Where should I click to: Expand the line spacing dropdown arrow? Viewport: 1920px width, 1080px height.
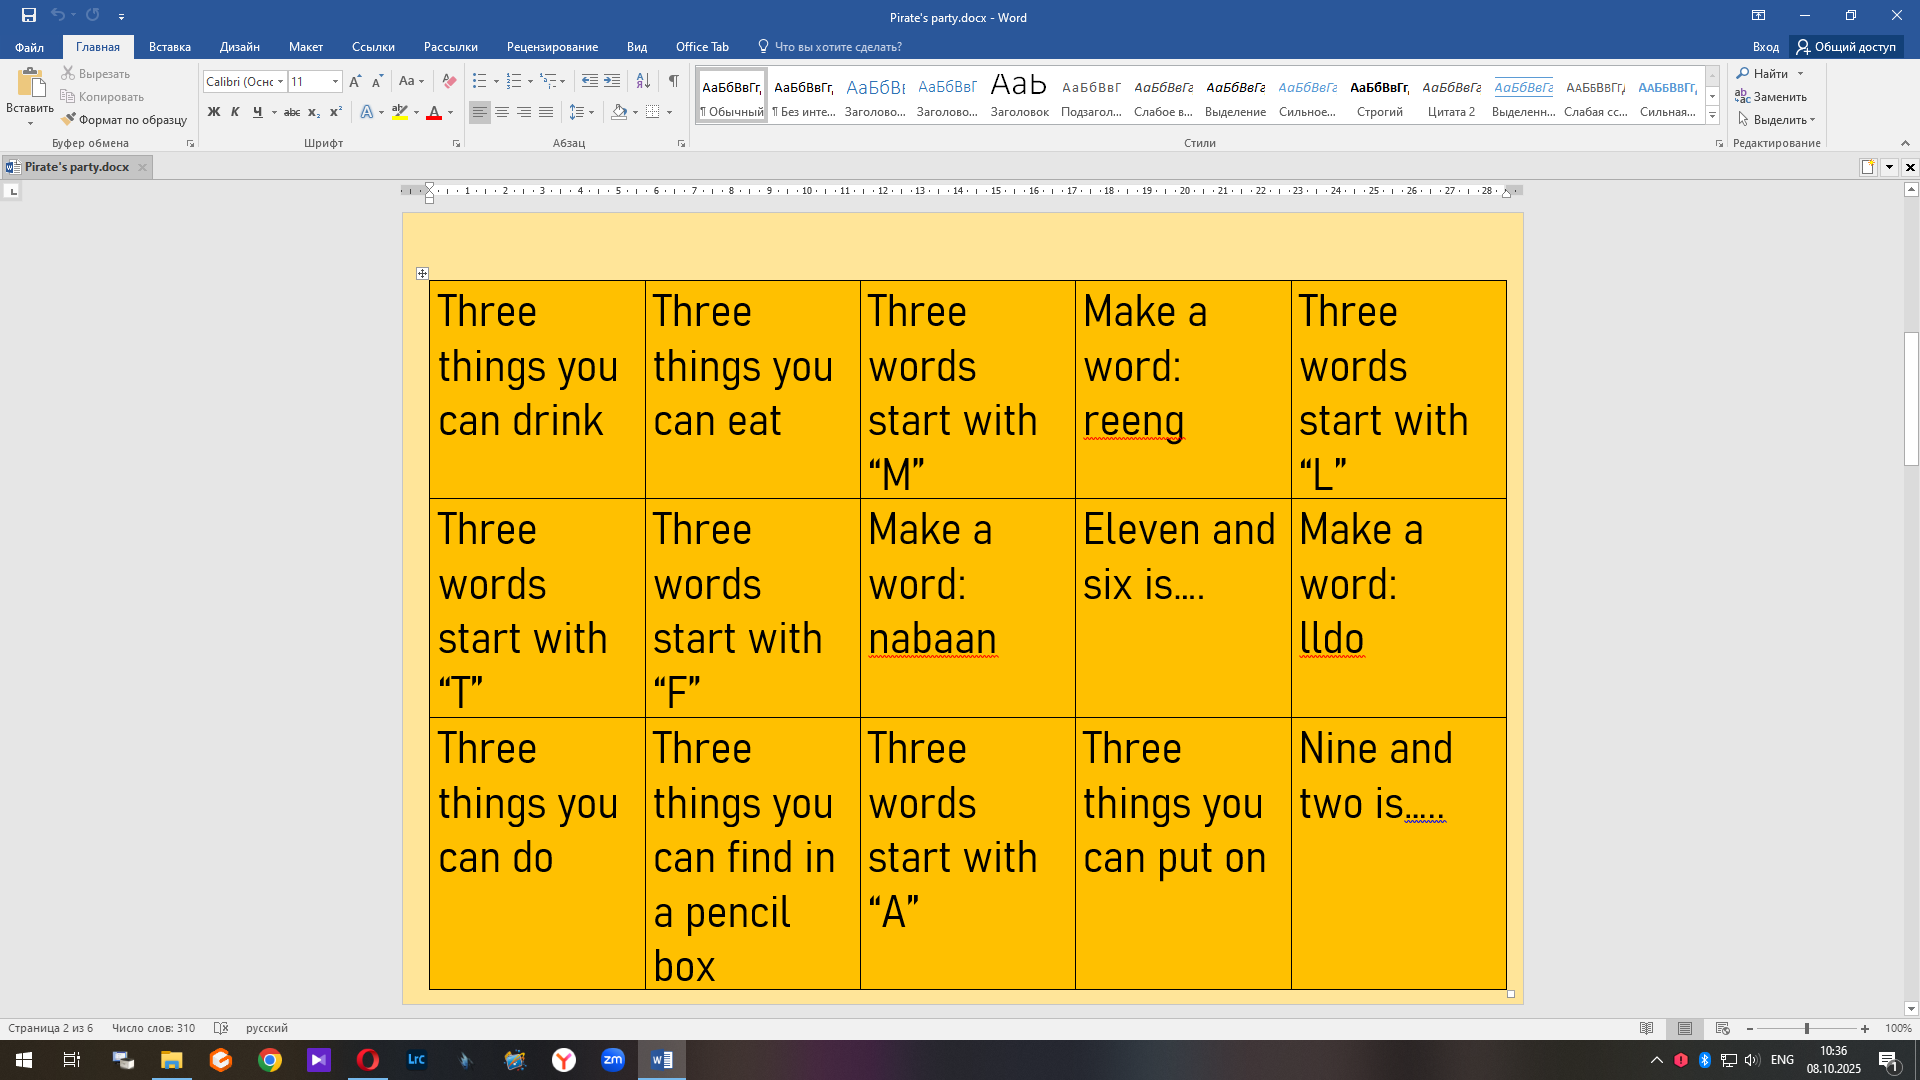click(592, 112)
